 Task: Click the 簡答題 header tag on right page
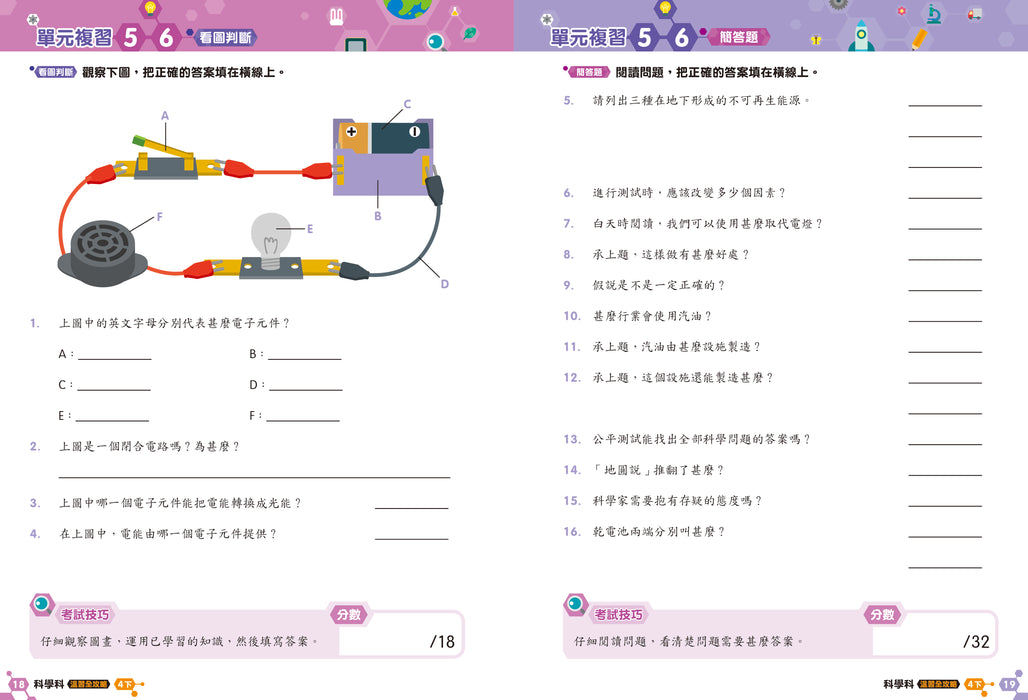(x=739, y=37)
